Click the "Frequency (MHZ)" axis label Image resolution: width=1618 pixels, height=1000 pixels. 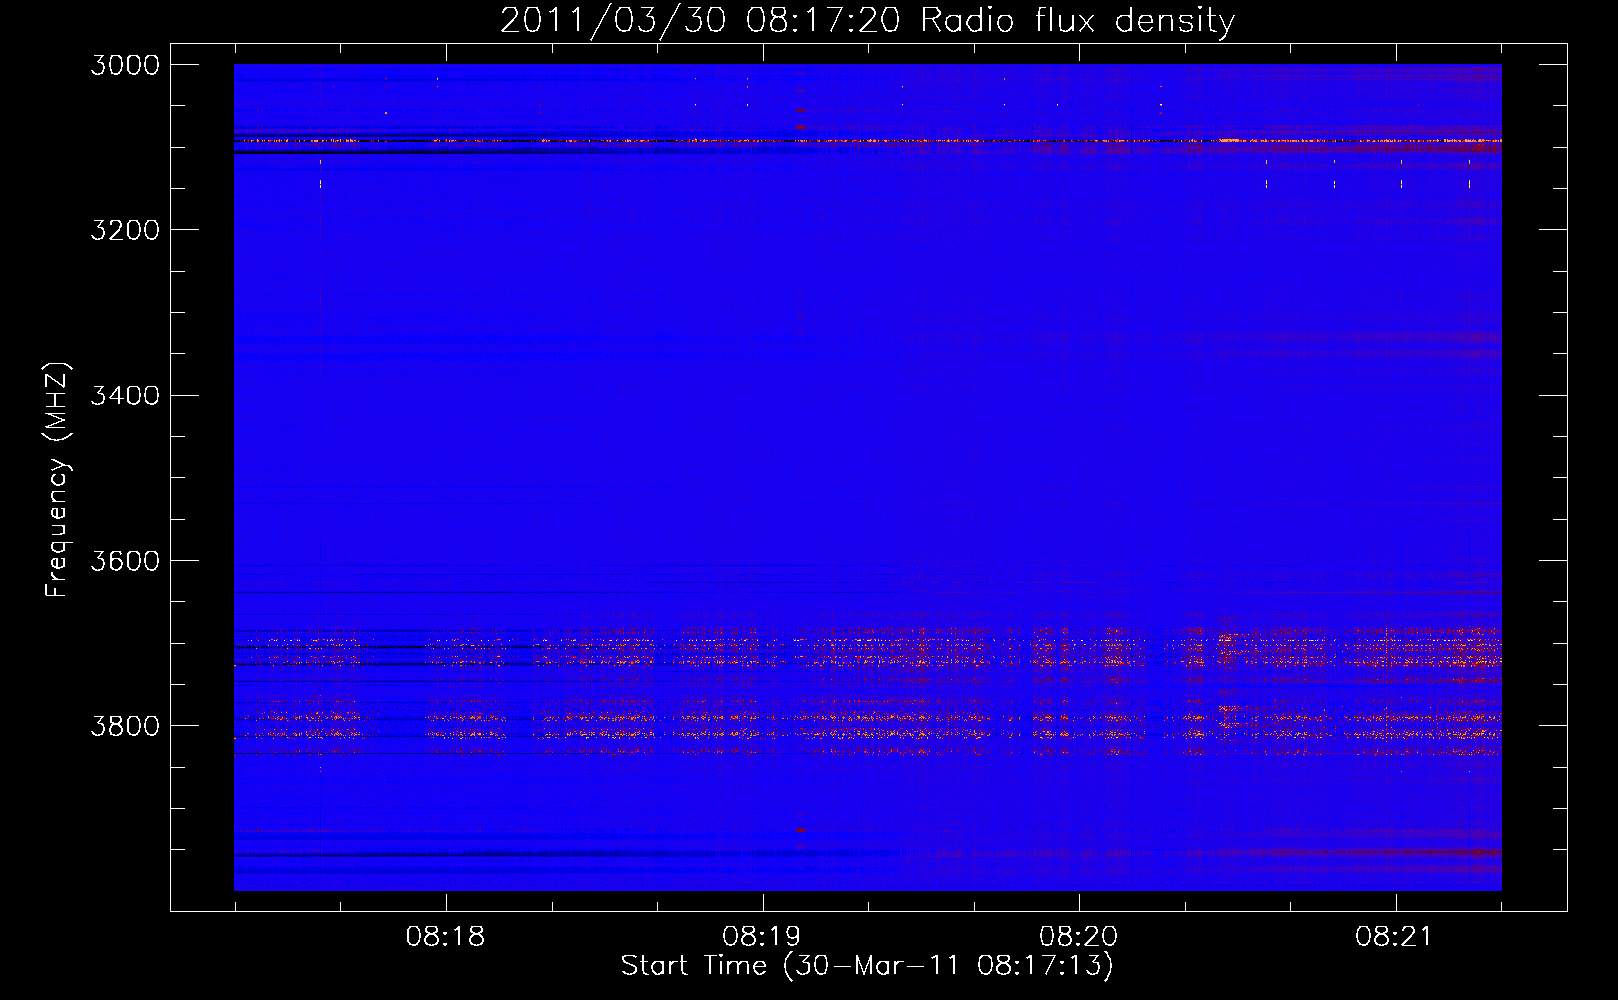click(58, 480)
